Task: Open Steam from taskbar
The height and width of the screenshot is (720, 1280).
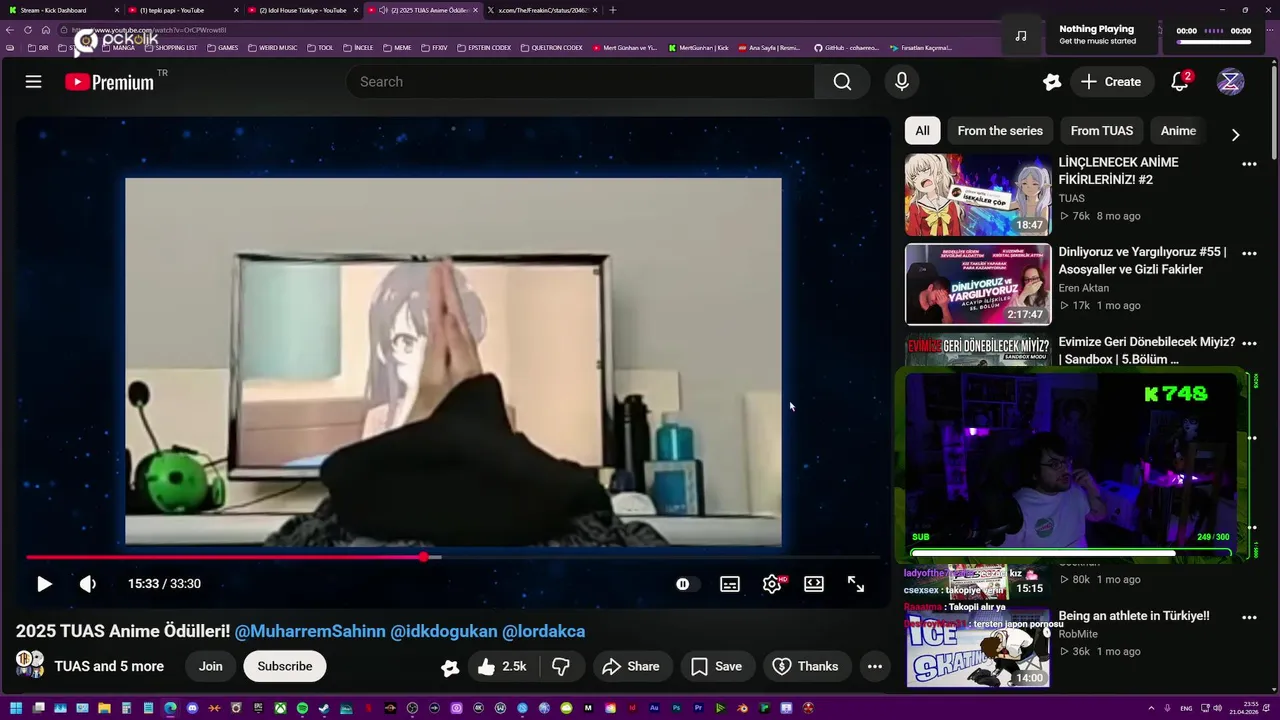Action: [324, 708]
